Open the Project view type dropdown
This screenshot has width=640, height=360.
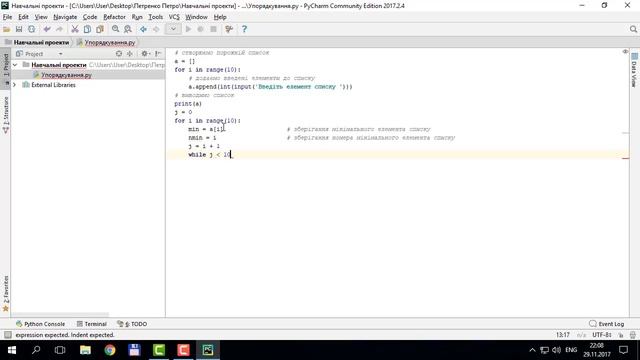60,54
